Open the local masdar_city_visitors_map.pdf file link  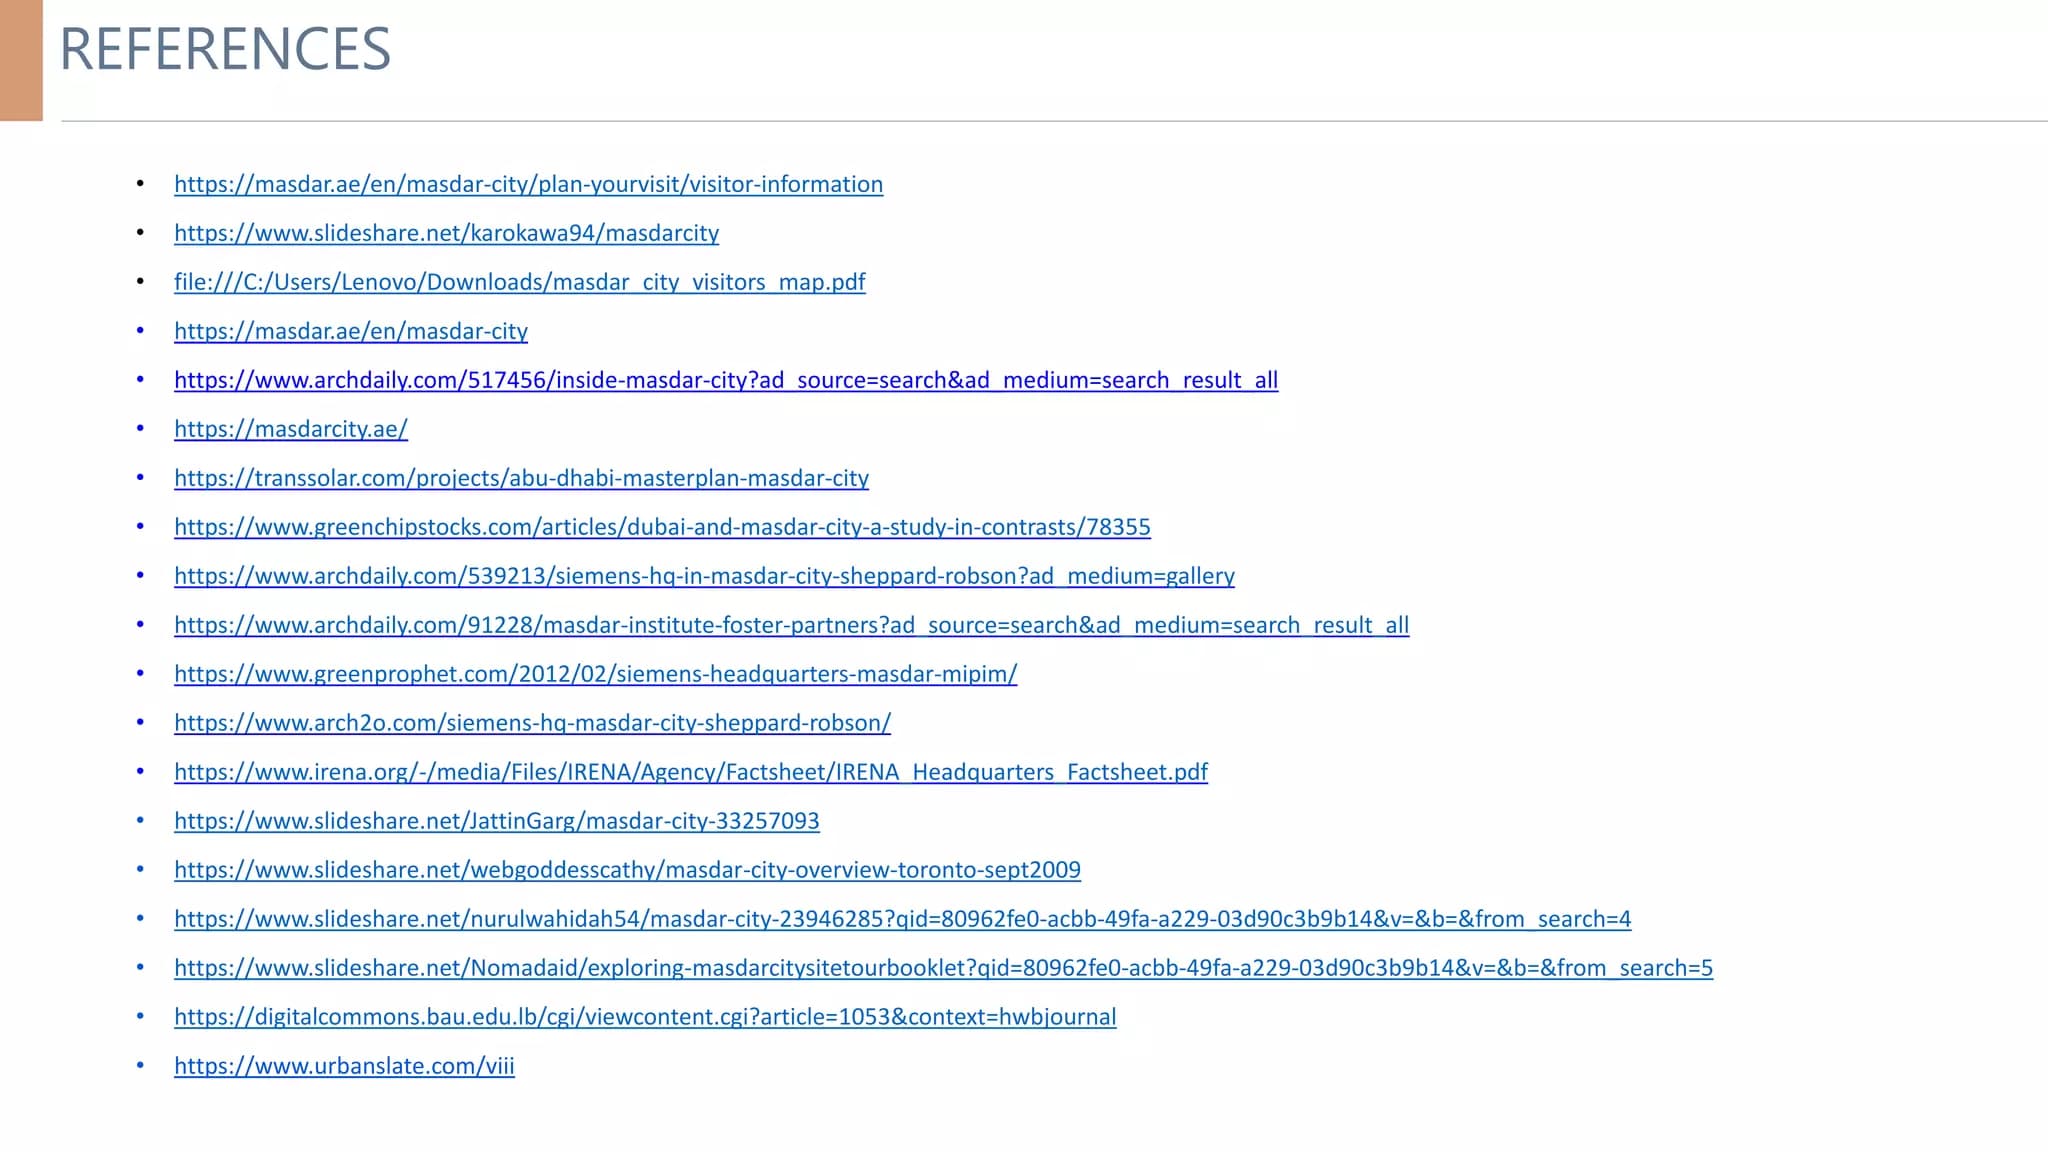coord(520,282)
